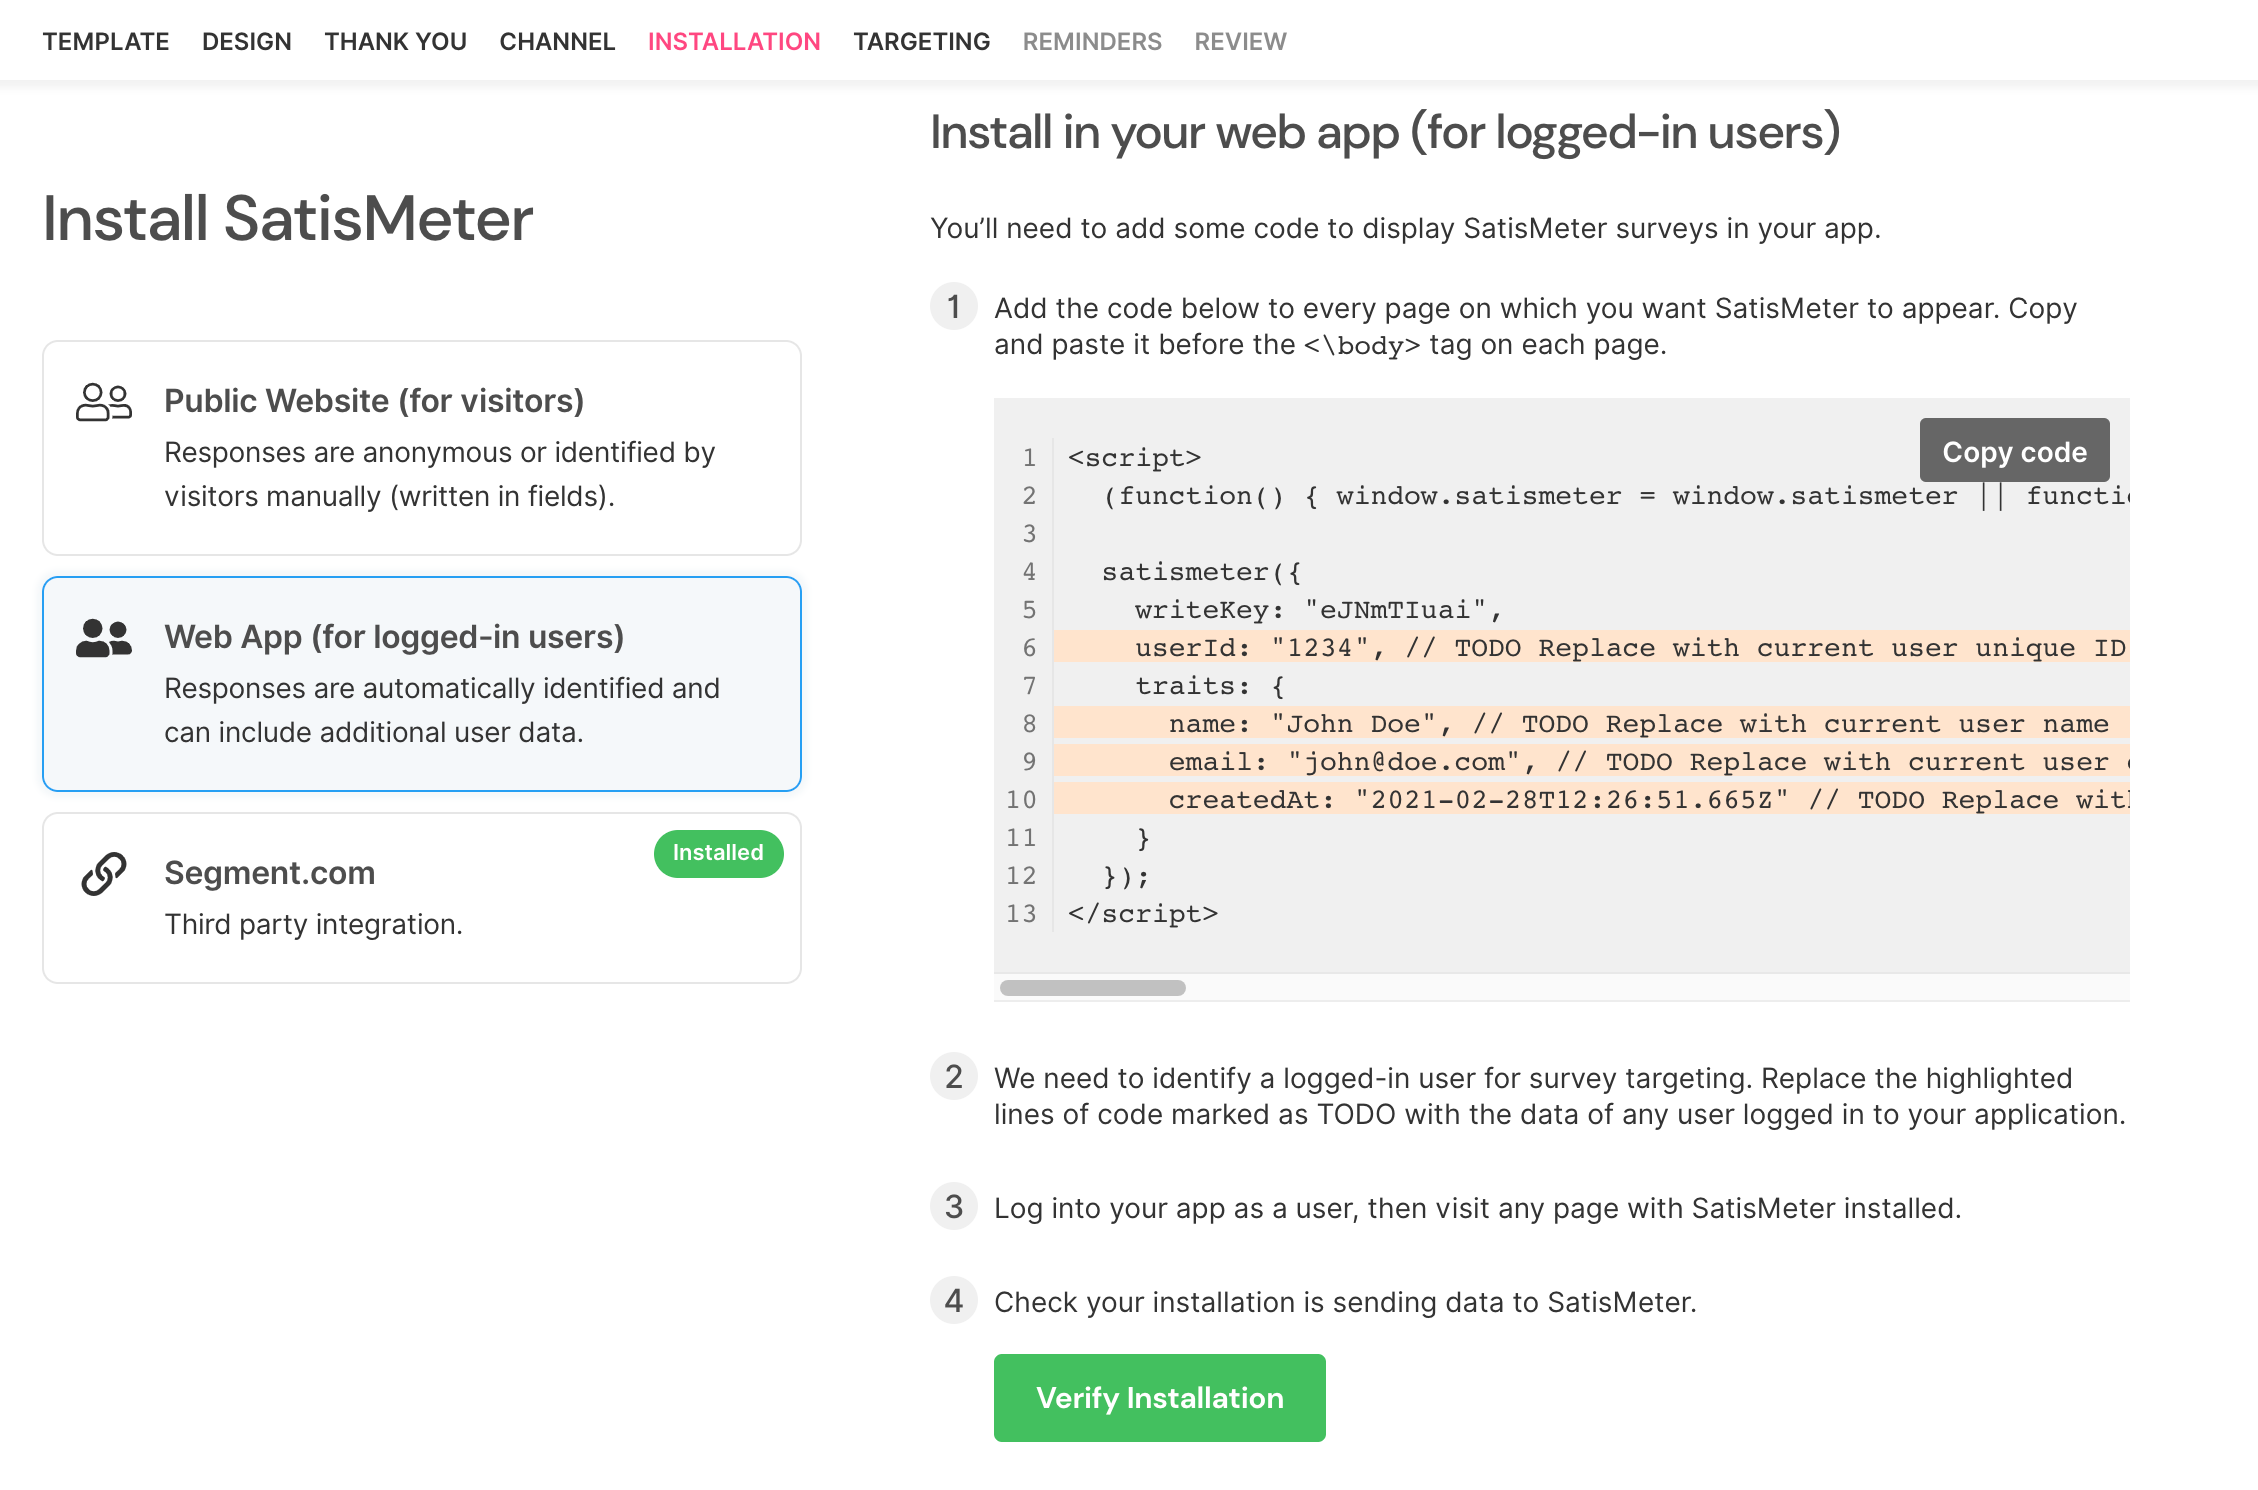Screen dimensions: 2258x1490
Task: Click the Segment.com chain link icon
Action: [104, 874]
